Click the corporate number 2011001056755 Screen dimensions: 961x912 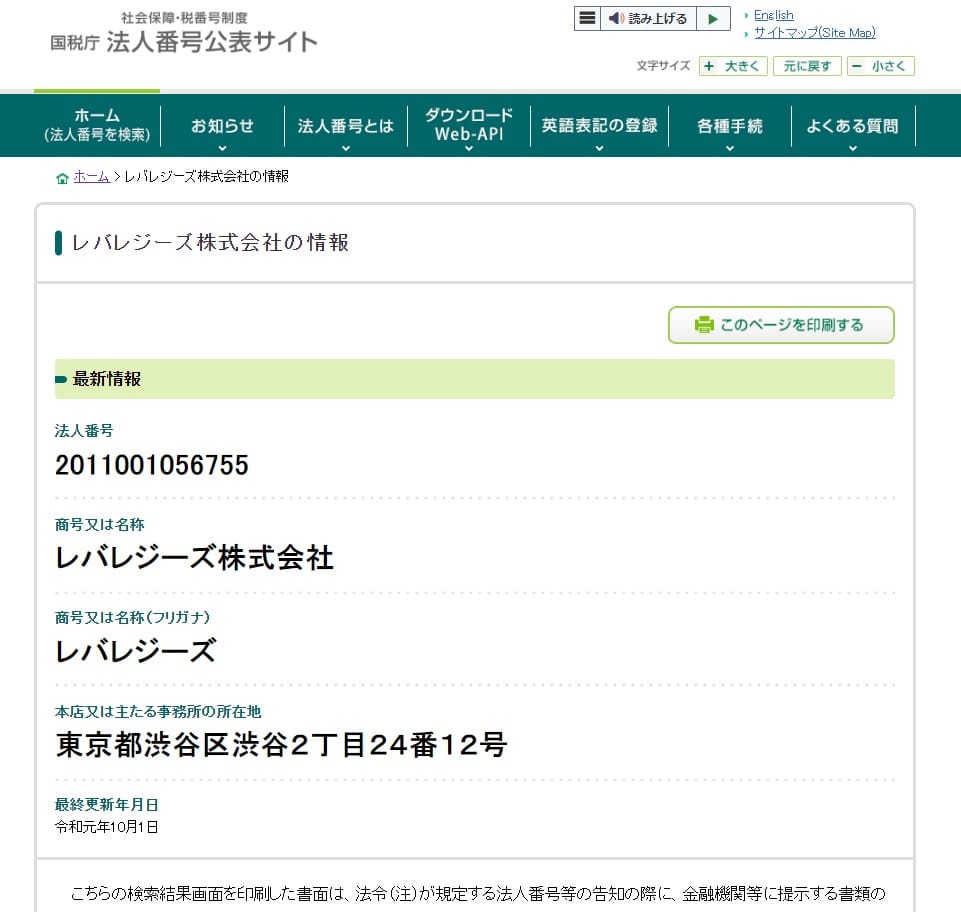click(x=152, y=465)
